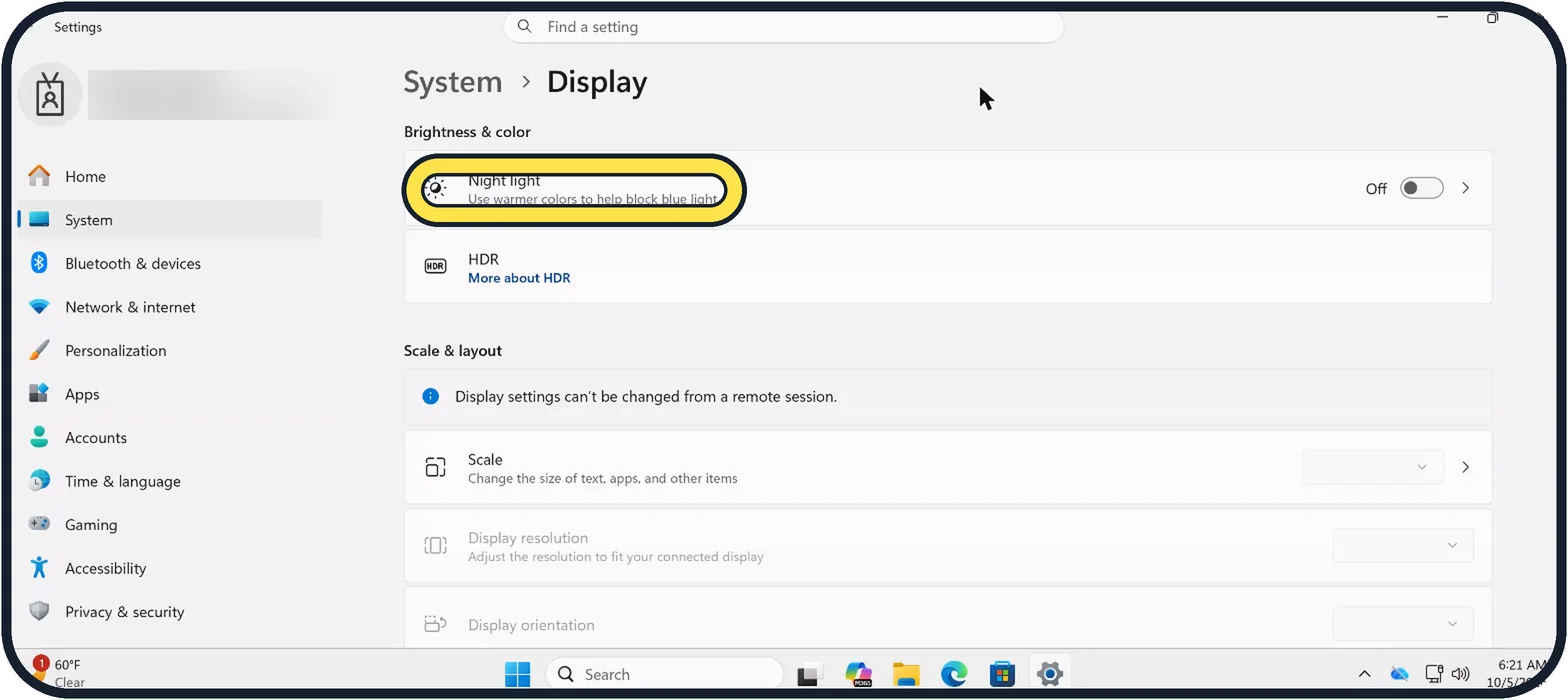Open the Windows Start button
Viewport: 1568px width, 700px height.
pyautogui.click(x=518, y=674)
